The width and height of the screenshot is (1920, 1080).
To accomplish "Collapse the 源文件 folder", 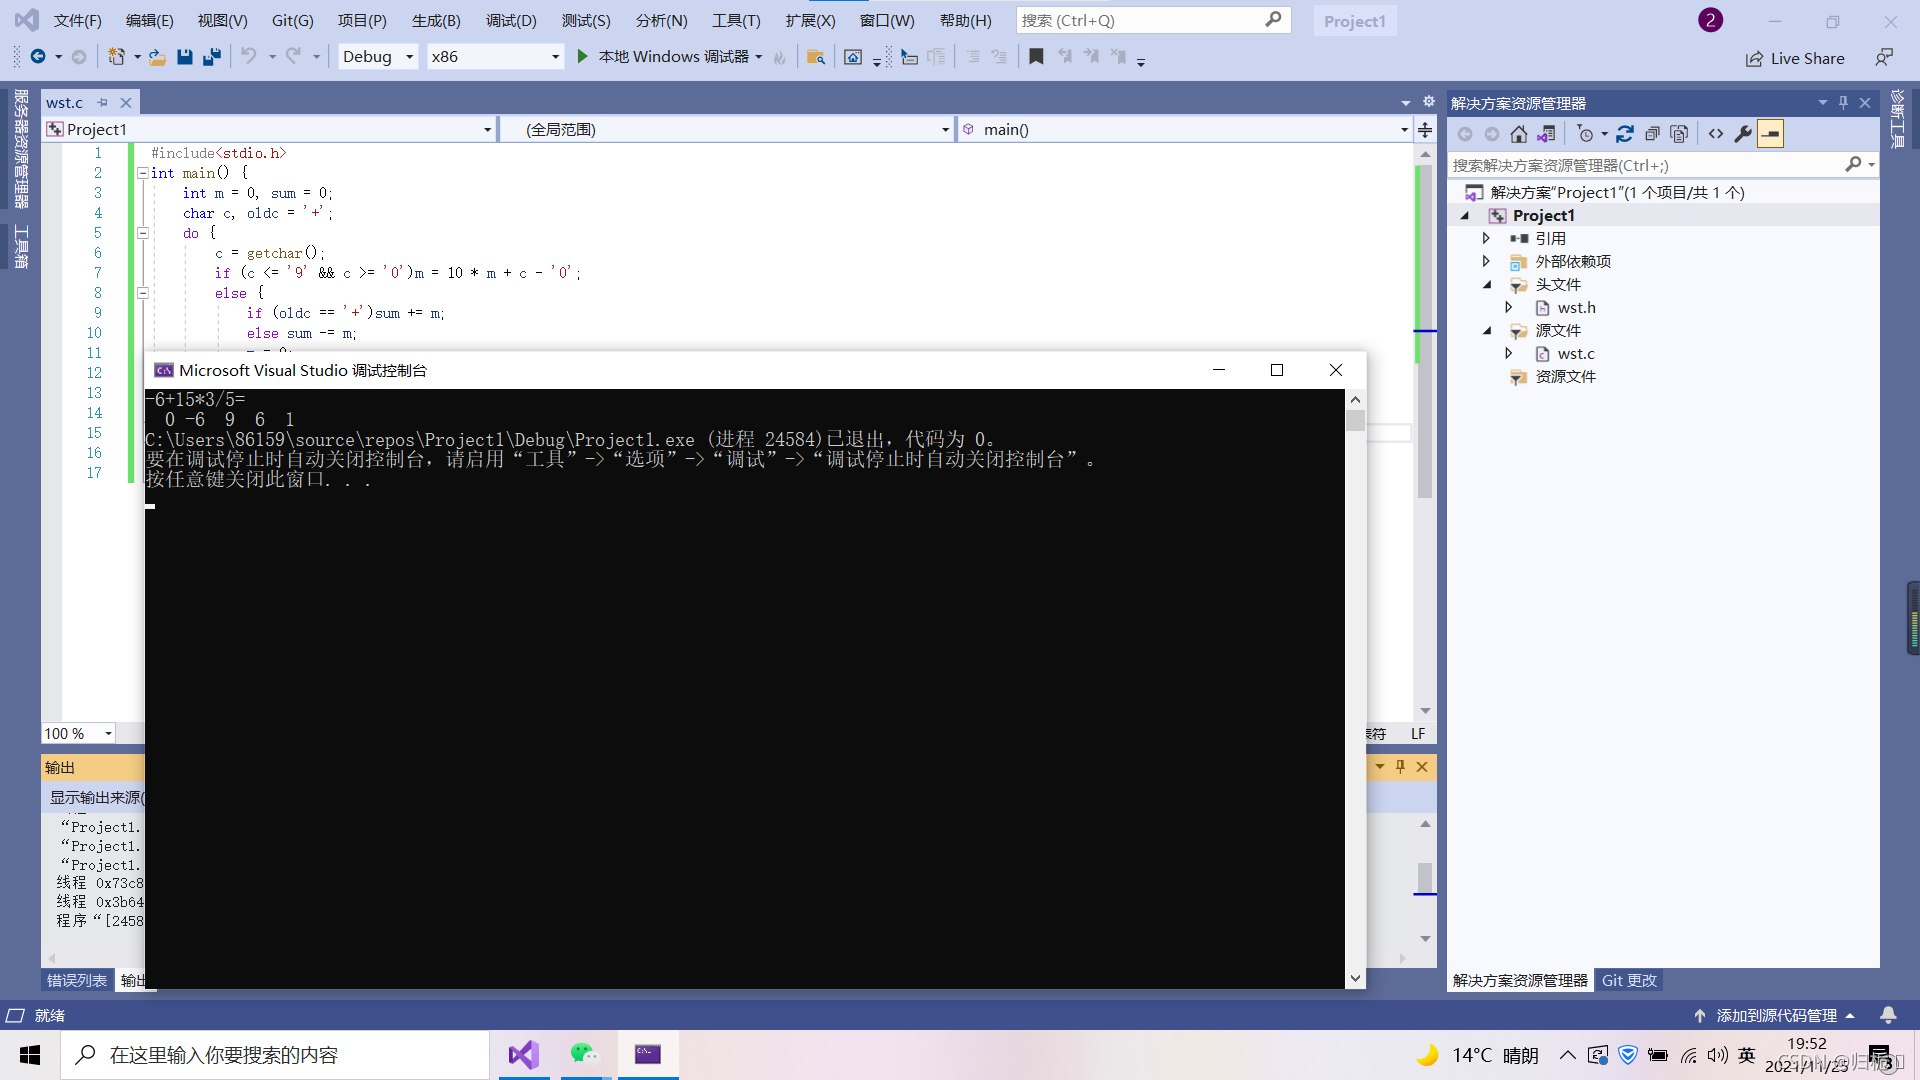I will (1487, 331).
